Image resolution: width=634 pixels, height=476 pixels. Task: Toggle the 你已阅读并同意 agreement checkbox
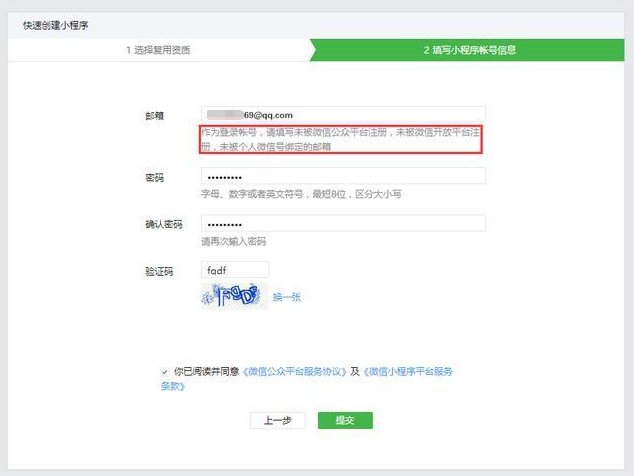click(x=165, y=372)
